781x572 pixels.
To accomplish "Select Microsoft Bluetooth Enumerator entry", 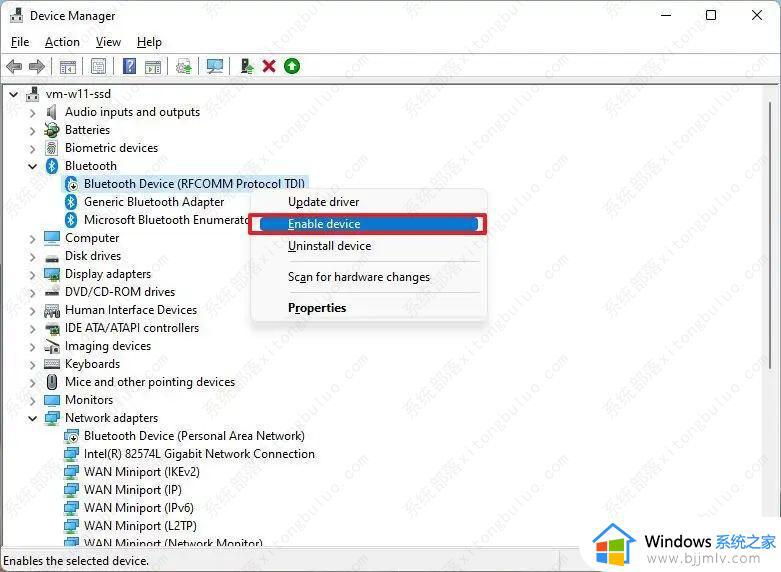I will click(166, 220).
